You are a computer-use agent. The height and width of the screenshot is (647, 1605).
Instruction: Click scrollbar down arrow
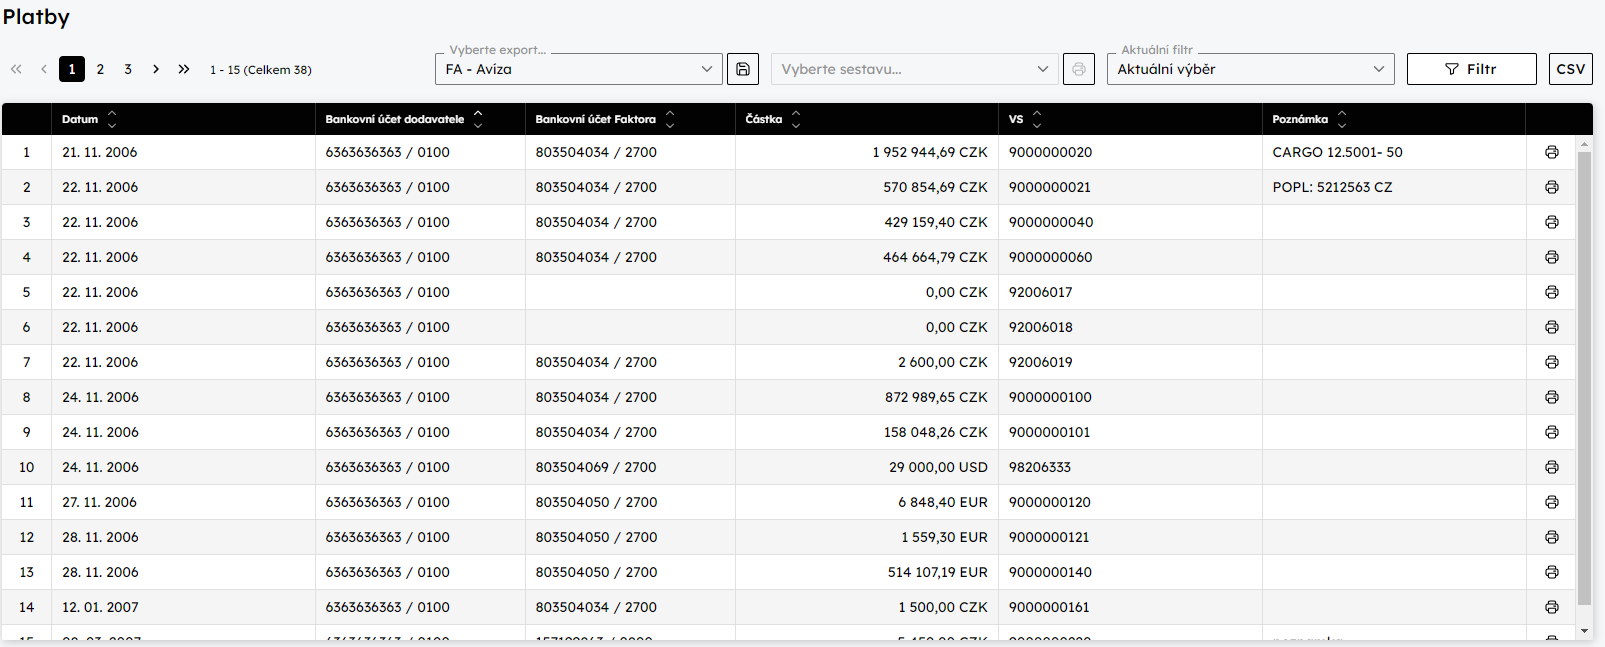tap(1584, 631)
